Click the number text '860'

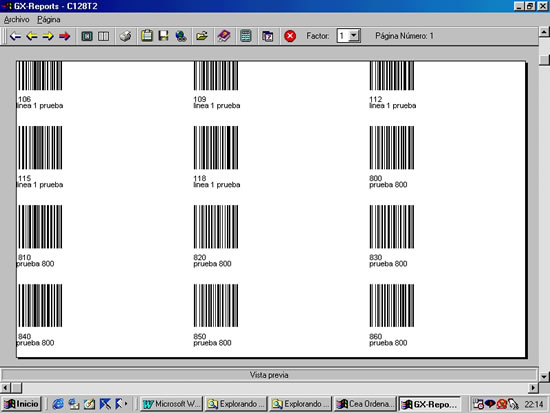click(376, 336)
